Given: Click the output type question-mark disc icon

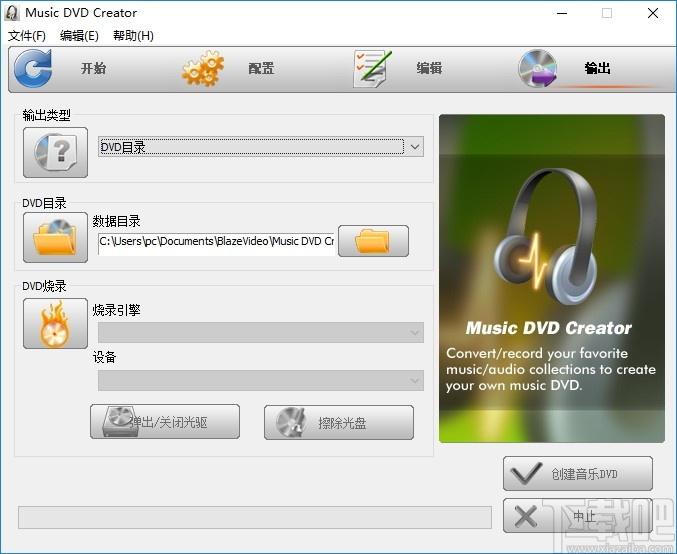Looking at the screenshot, I should point(55,152).
